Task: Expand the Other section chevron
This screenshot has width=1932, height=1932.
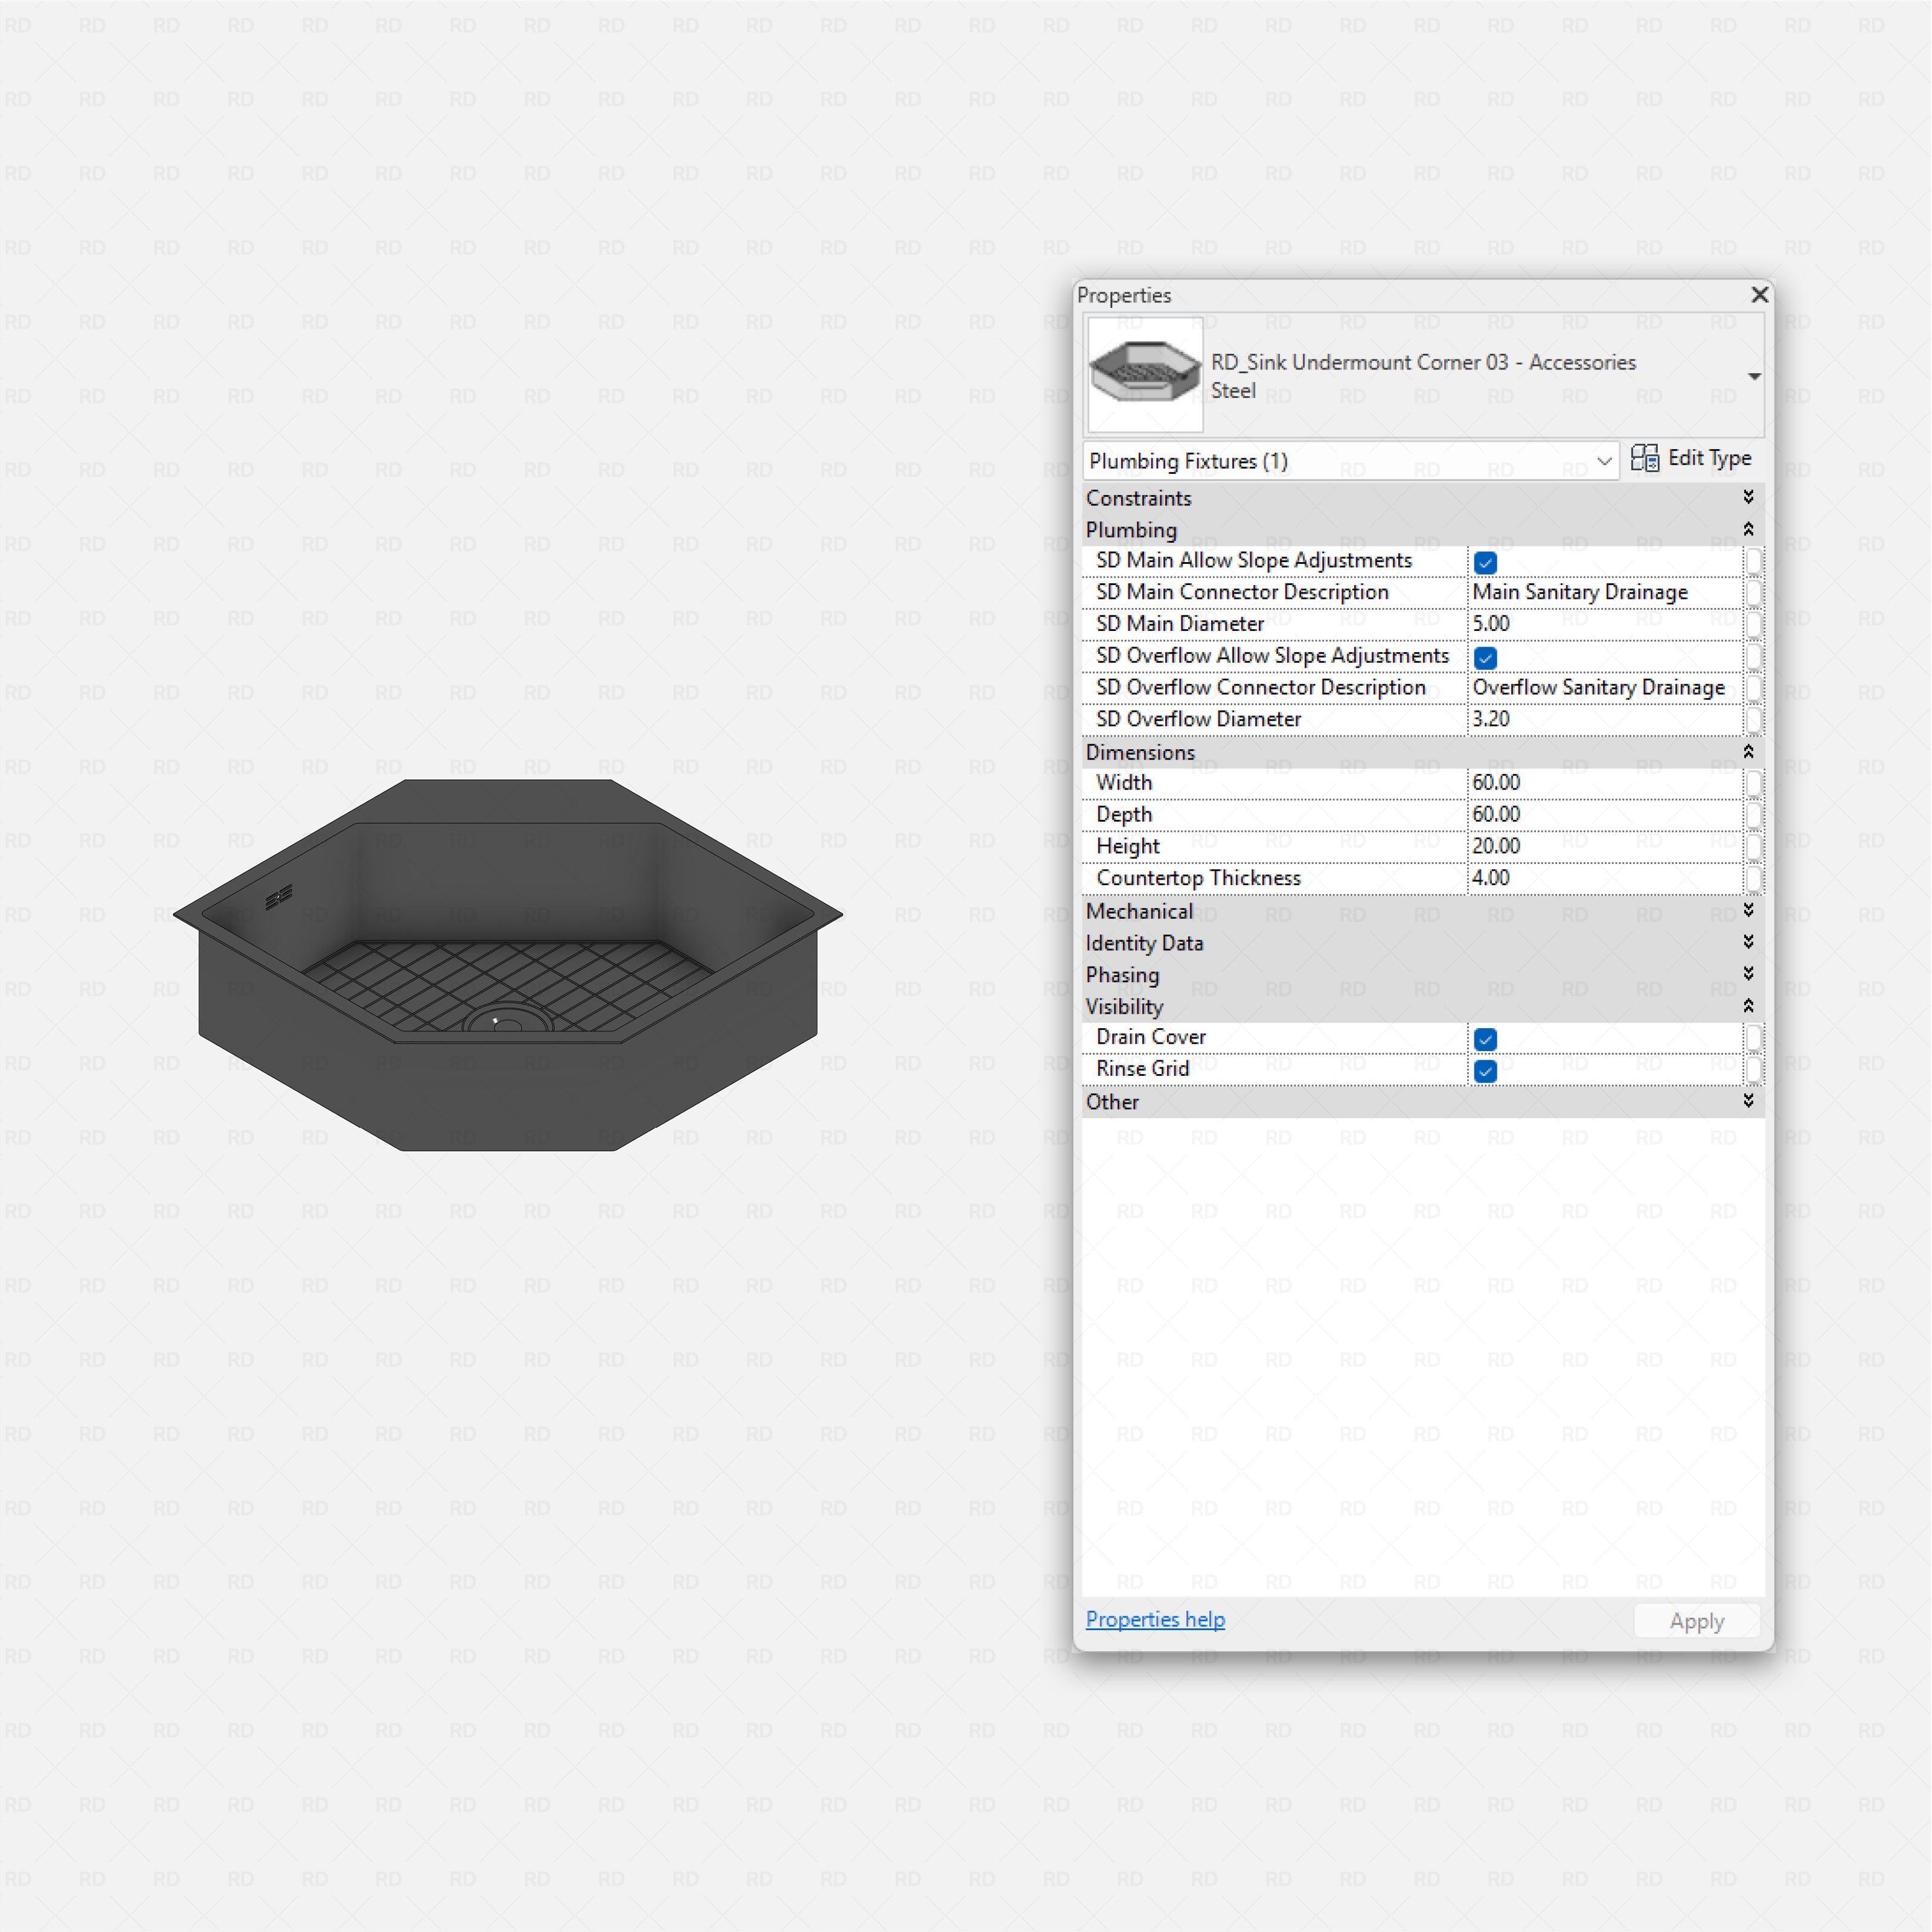Action: pos(1748,1101)
